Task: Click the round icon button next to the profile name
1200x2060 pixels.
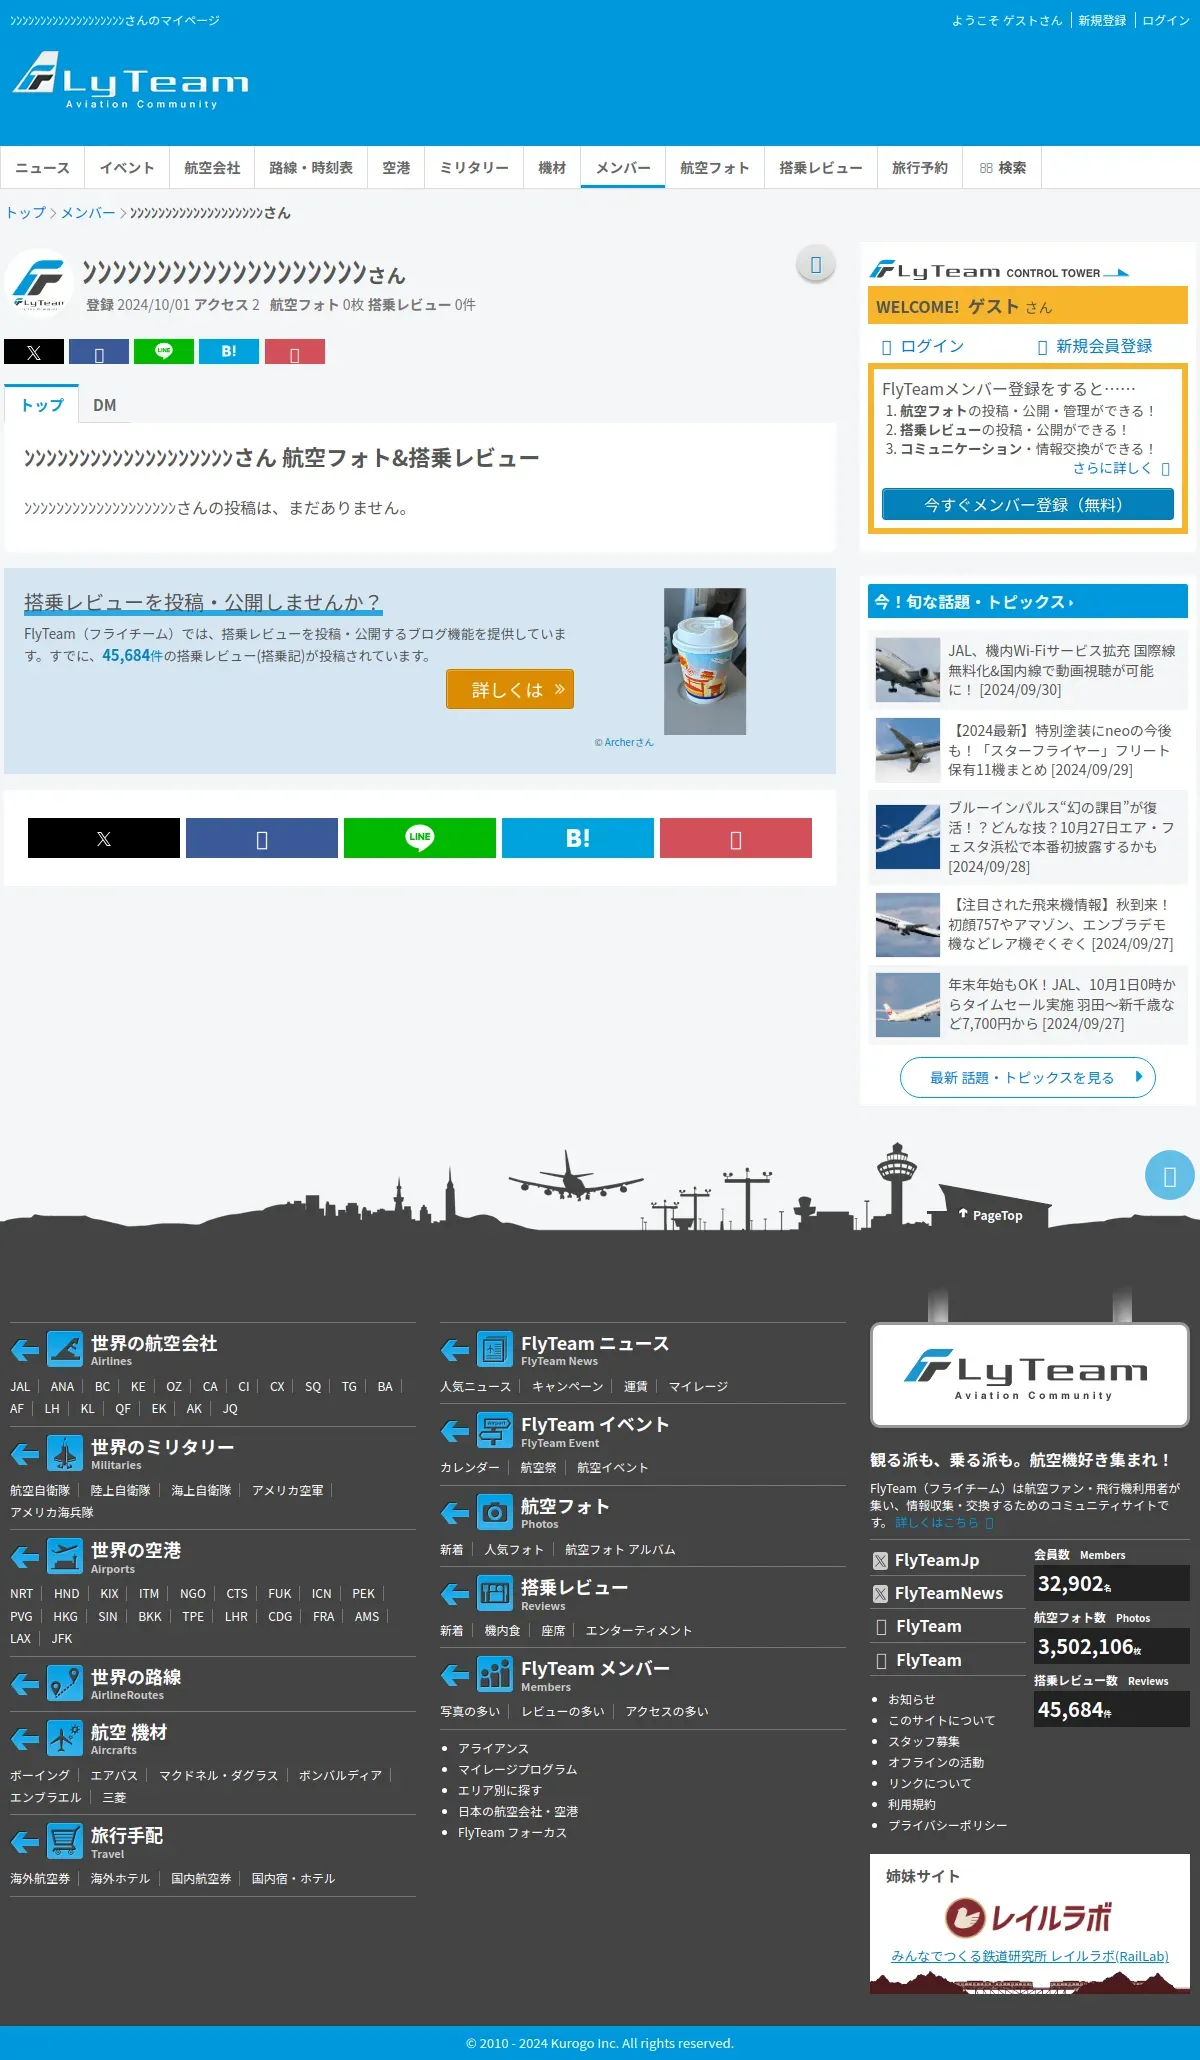Action: click(816, 264)
